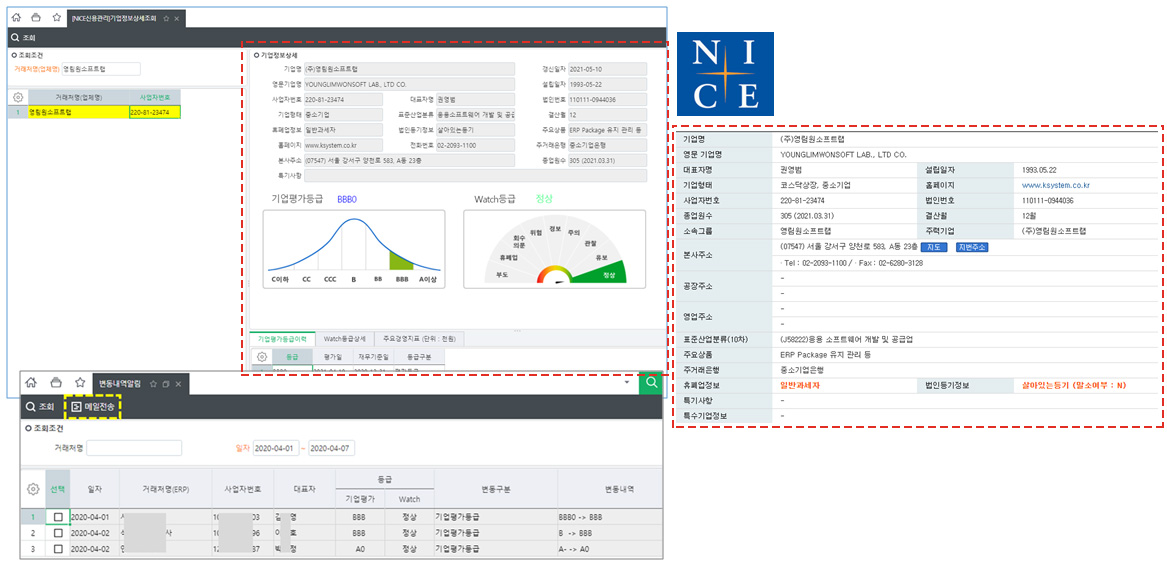Viewport: 1167px width, 568px height.
Task: Open the www.ksystem.co.kr link in the NICE panel
Action: coord(1056,185)
